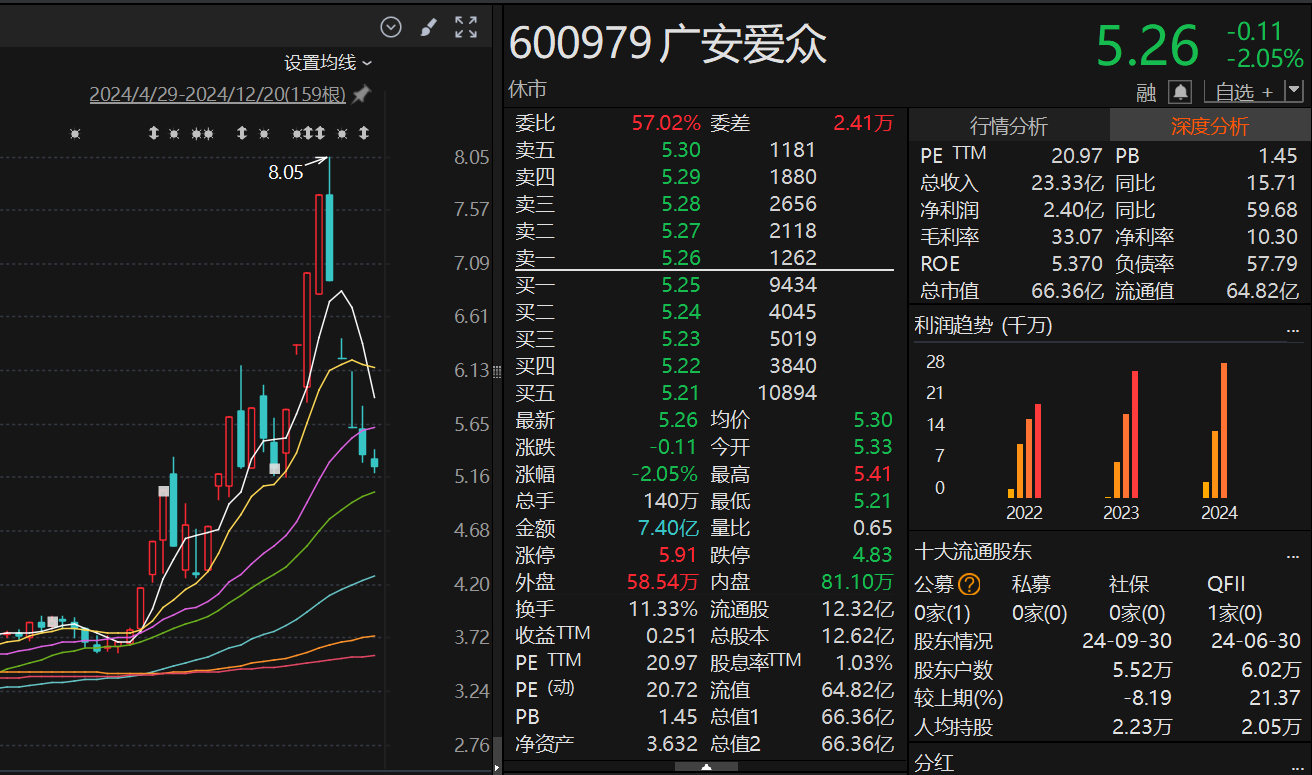Expand the panel with the bottom up-arrow
This screenshot has height=775, width=1312.
click(707, 767)
